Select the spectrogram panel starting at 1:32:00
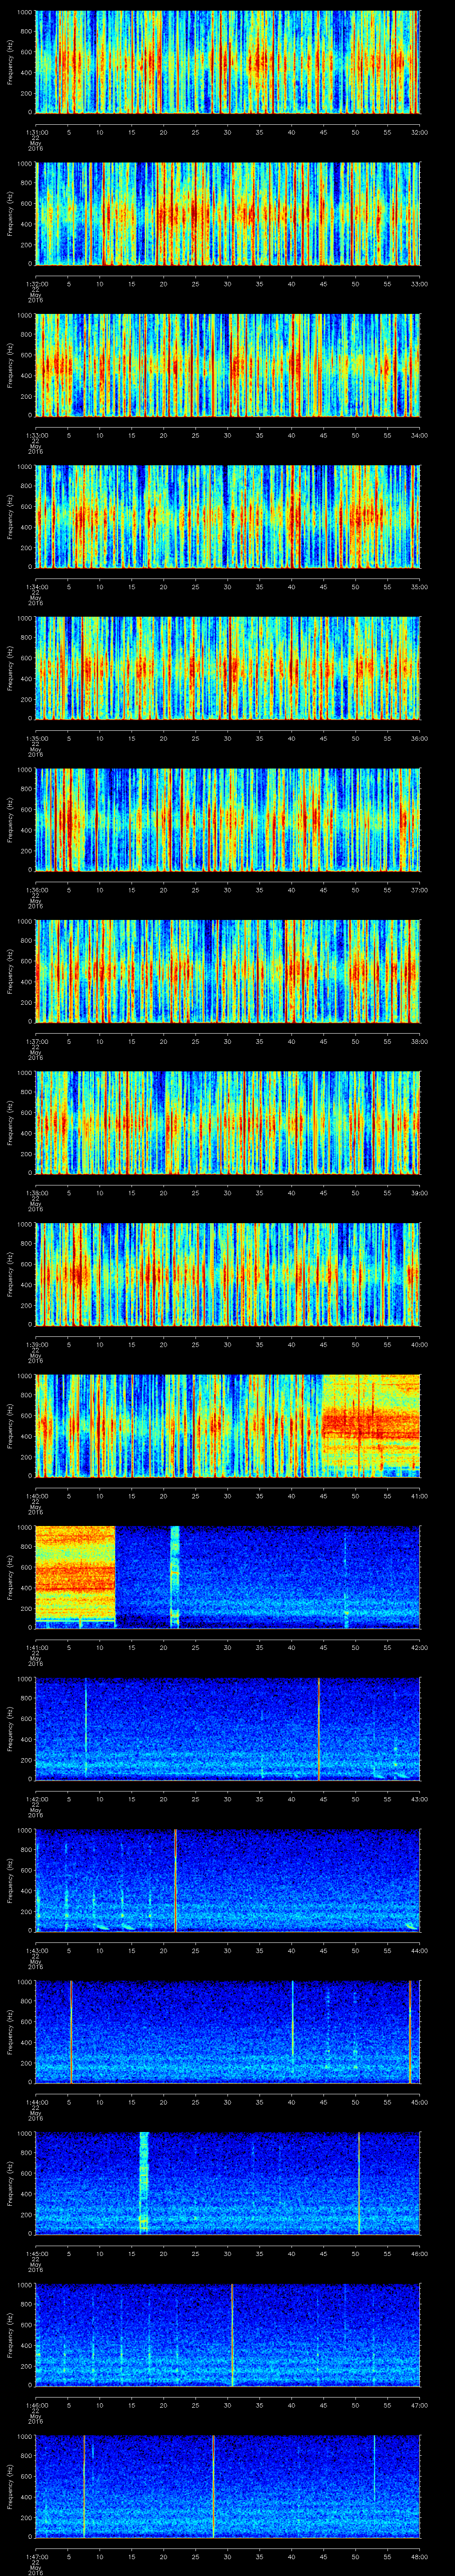The height and width of the screenshot is (2576, 455). [x=228, y=213]
